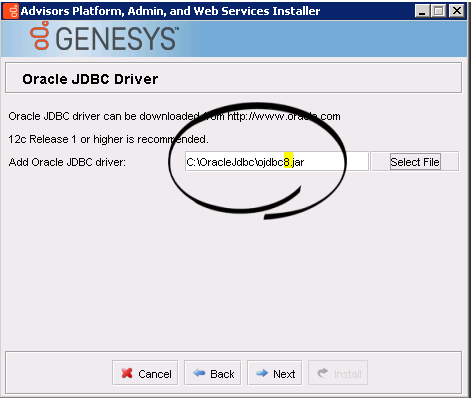
Task: Click the 'Oracle JDBC Driver' heading
Action: tap(90, 79)
